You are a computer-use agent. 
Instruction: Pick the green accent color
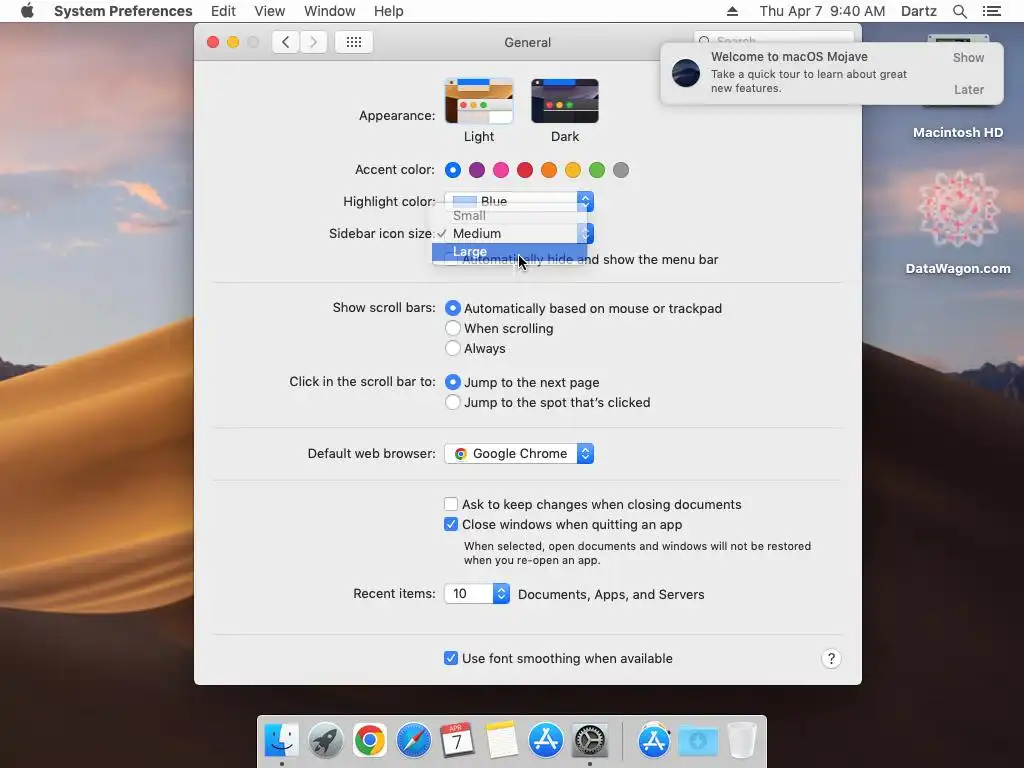pyautogui.click(x=597, y=170)
